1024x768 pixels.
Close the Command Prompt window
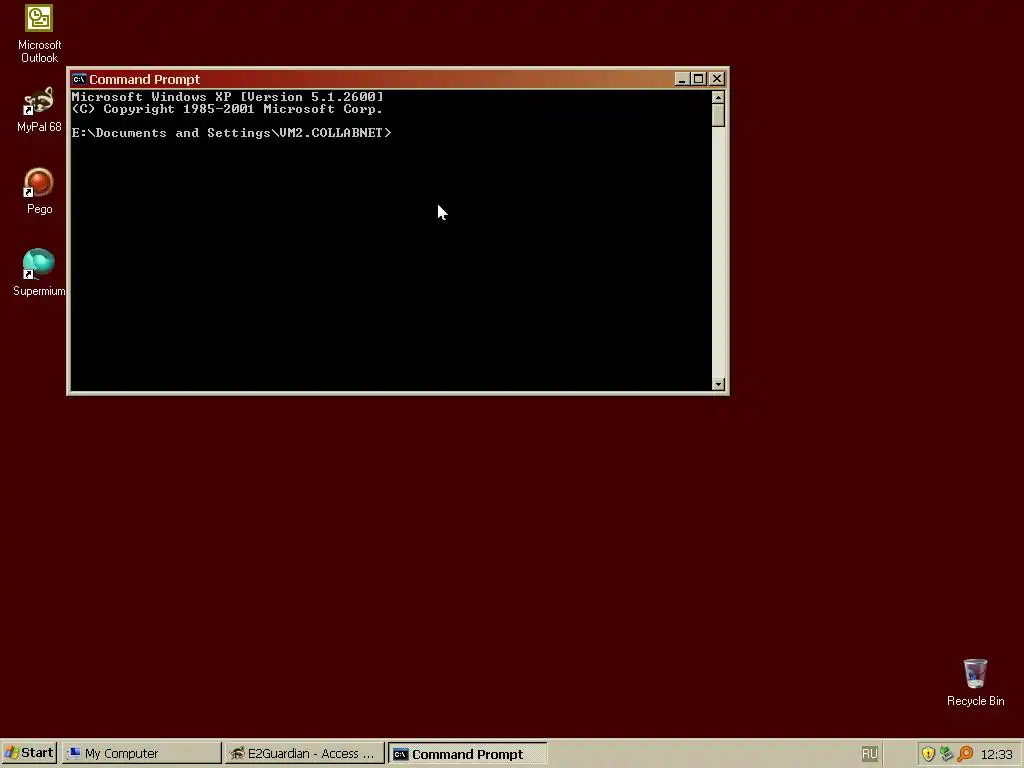click(716, 79)
